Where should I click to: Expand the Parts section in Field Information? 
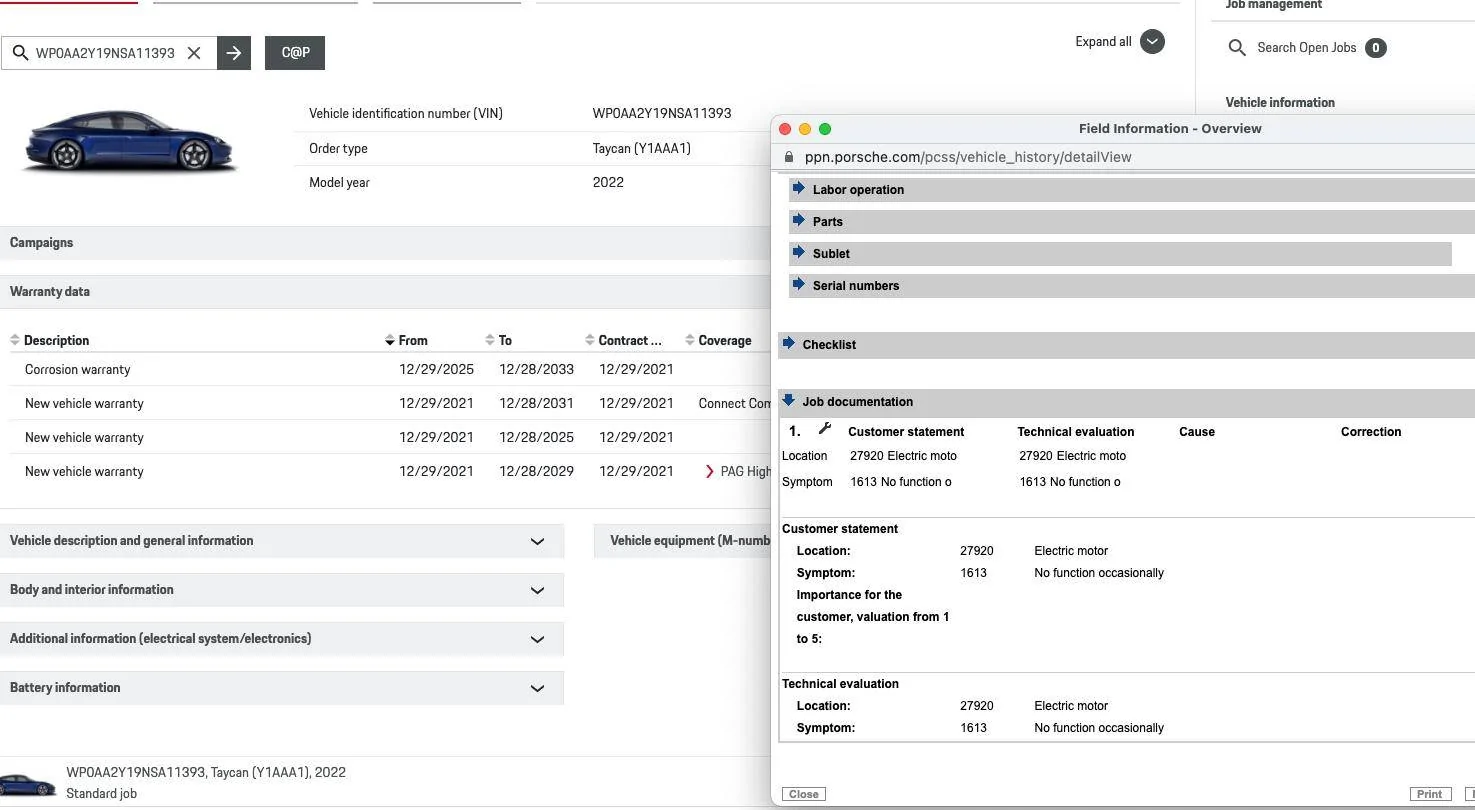[x=798, y=220]
